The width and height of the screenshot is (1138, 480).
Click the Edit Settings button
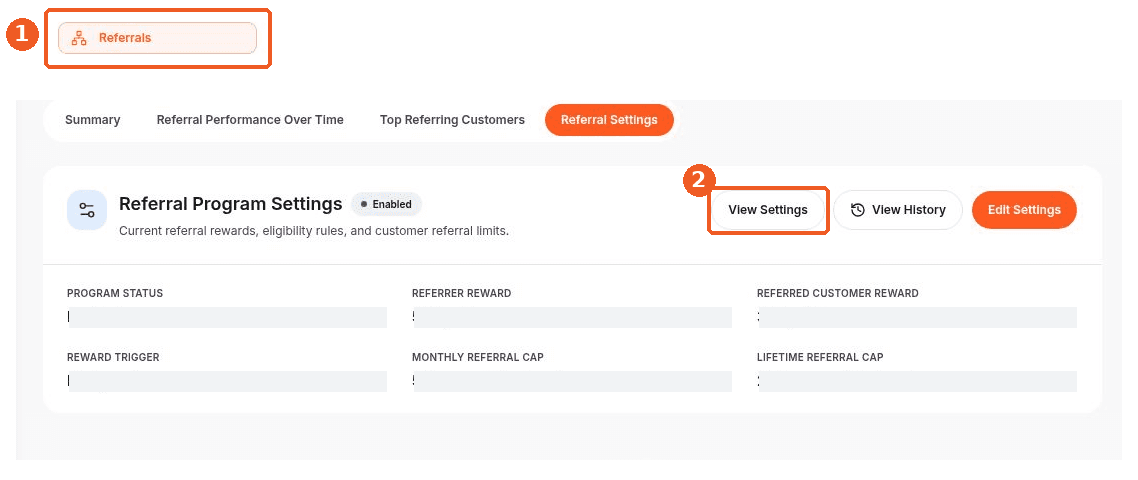coord(1024,210)
